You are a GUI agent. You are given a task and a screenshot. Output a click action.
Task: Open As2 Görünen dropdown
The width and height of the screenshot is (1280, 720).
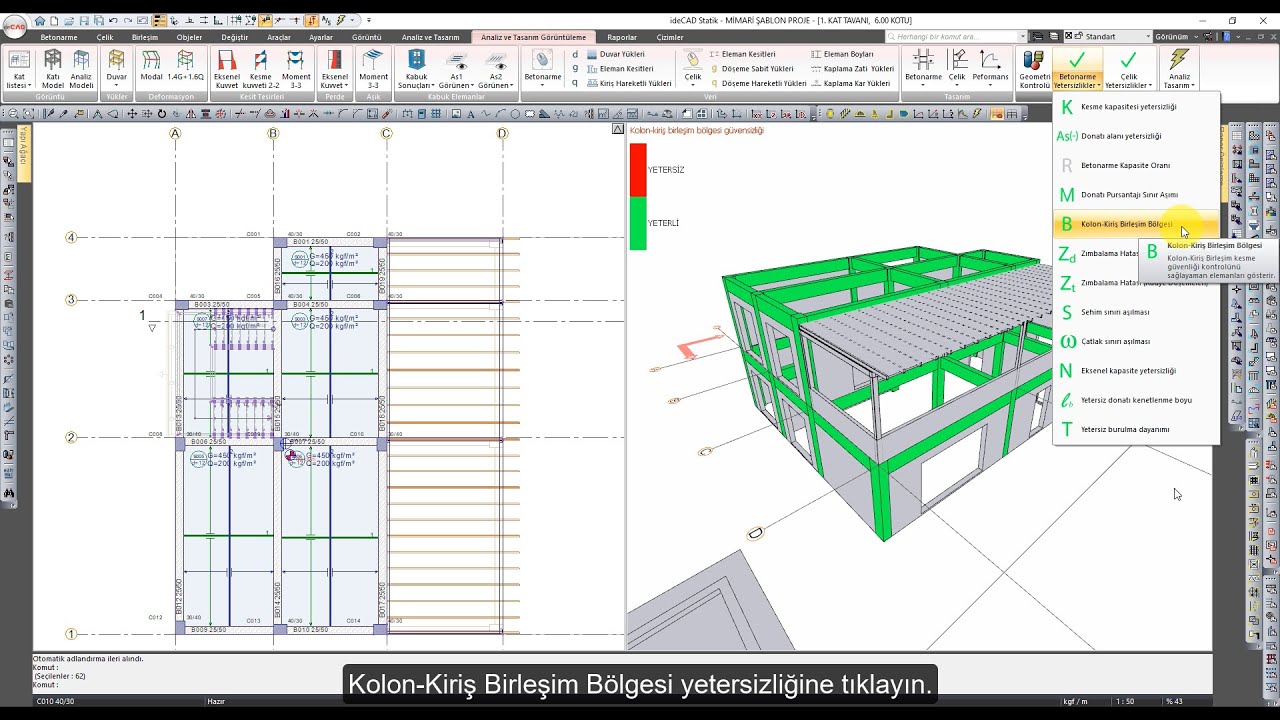pyautogui.click(x=496, y=69)
